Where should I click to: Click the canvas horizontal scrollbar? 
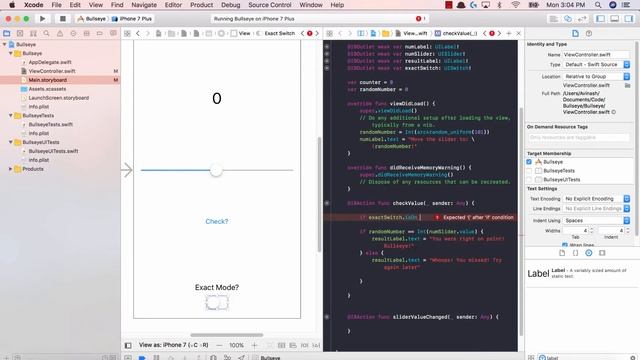point(227,335)
